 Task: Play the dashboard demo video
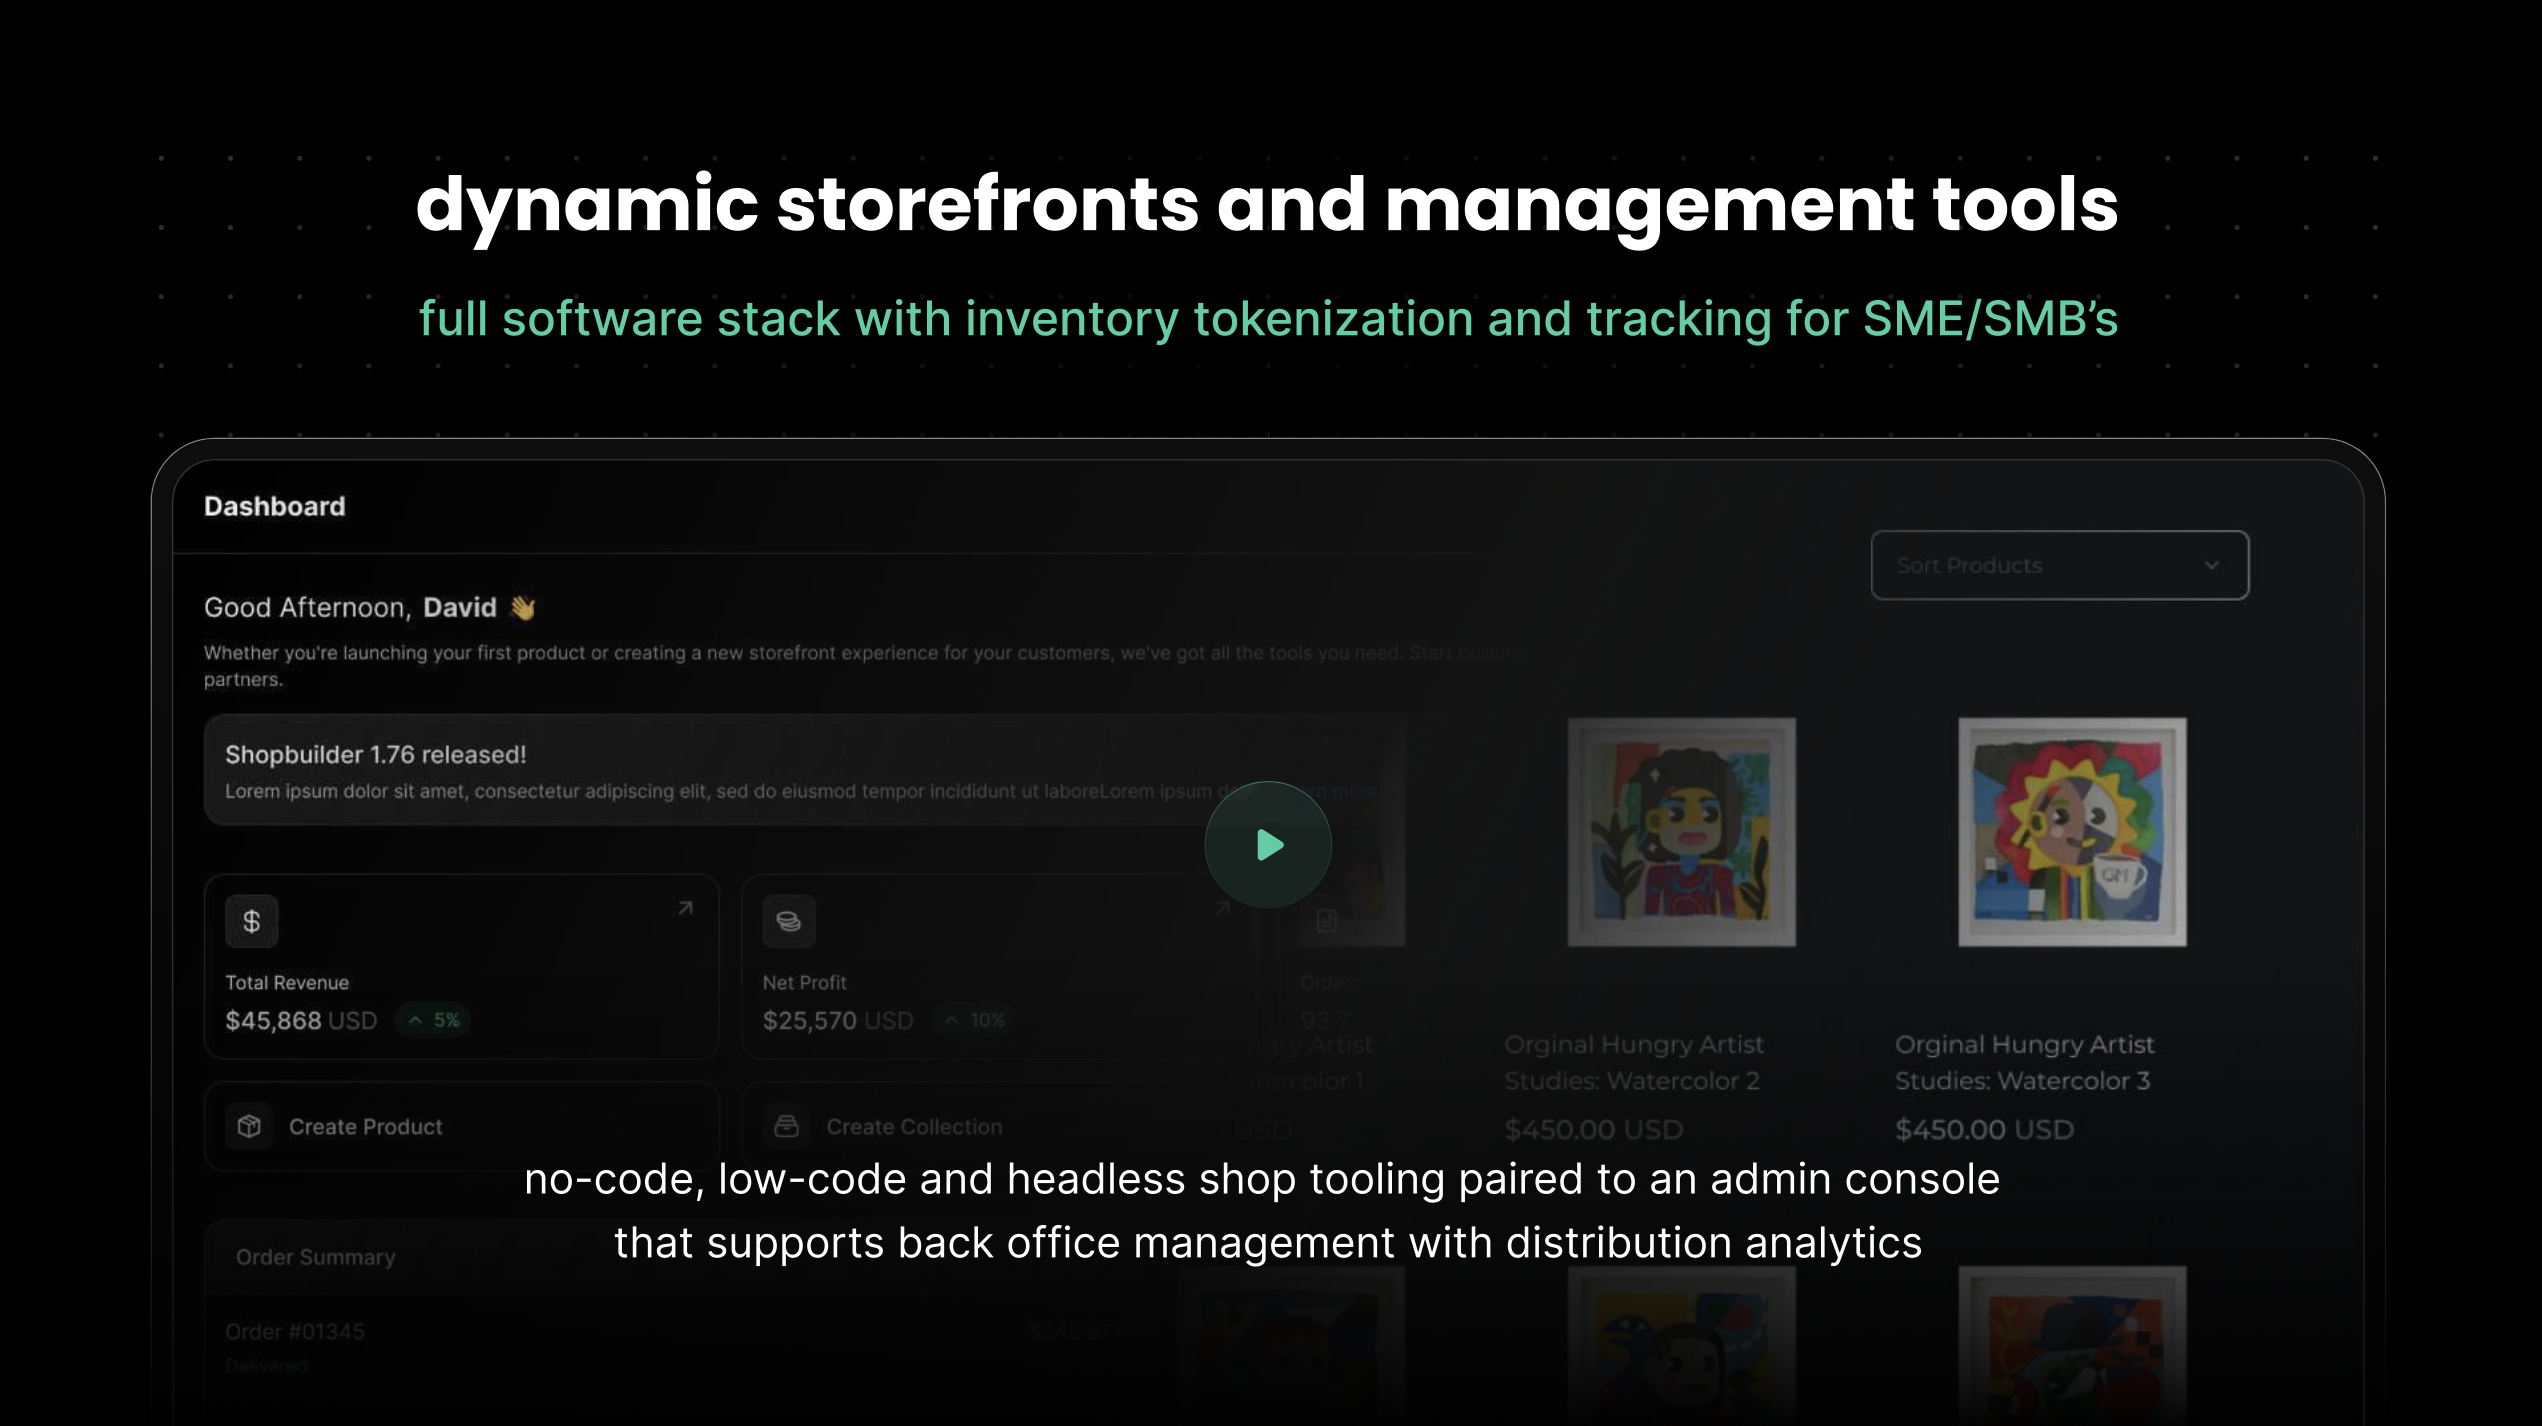click(x=1267, y=845)
